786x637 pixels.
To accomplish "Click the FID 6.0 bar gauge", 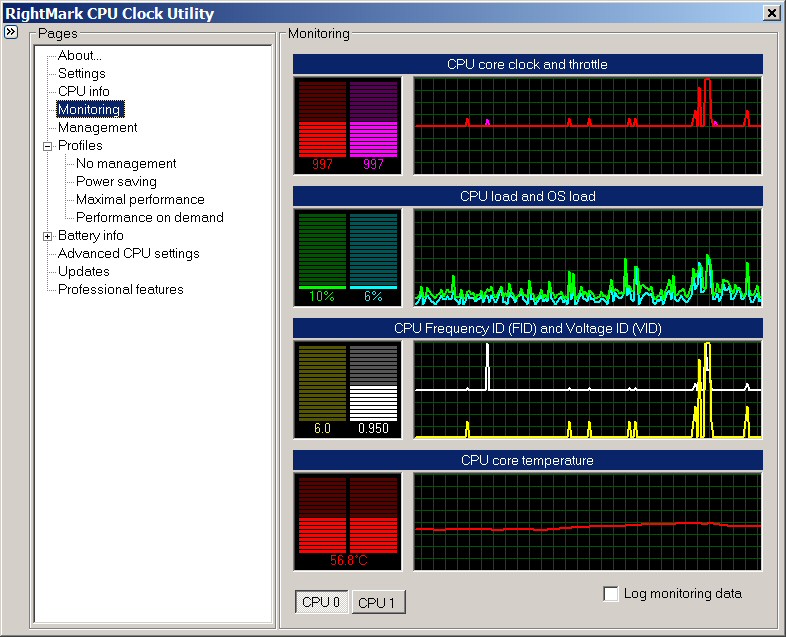I will click(322, 383).
